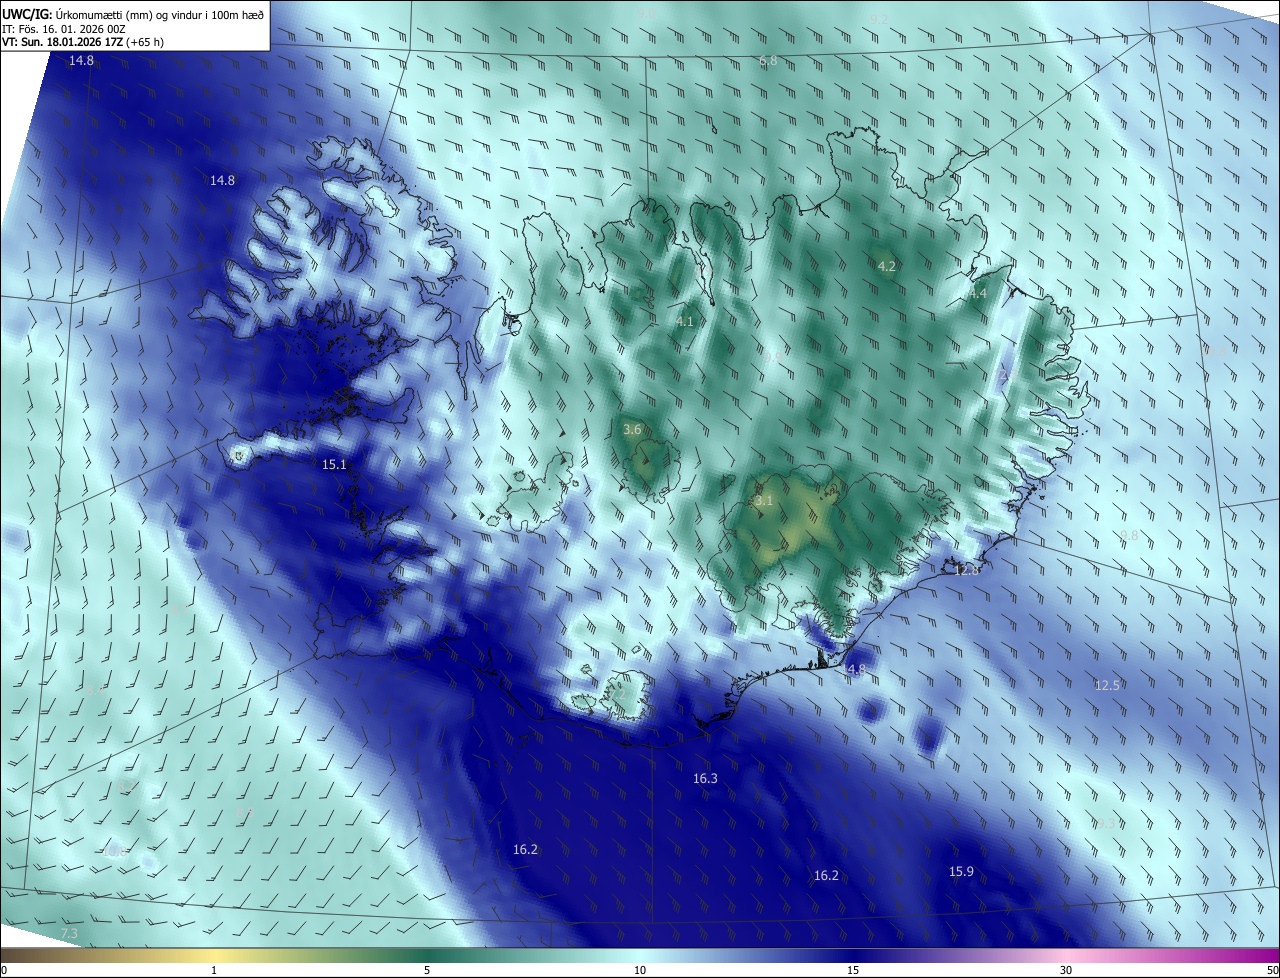This screenshot has height=978, width=1280.
Task: Click the 14.8 value just below the header box
Action: pyautogui.click(x=81, y=61)
